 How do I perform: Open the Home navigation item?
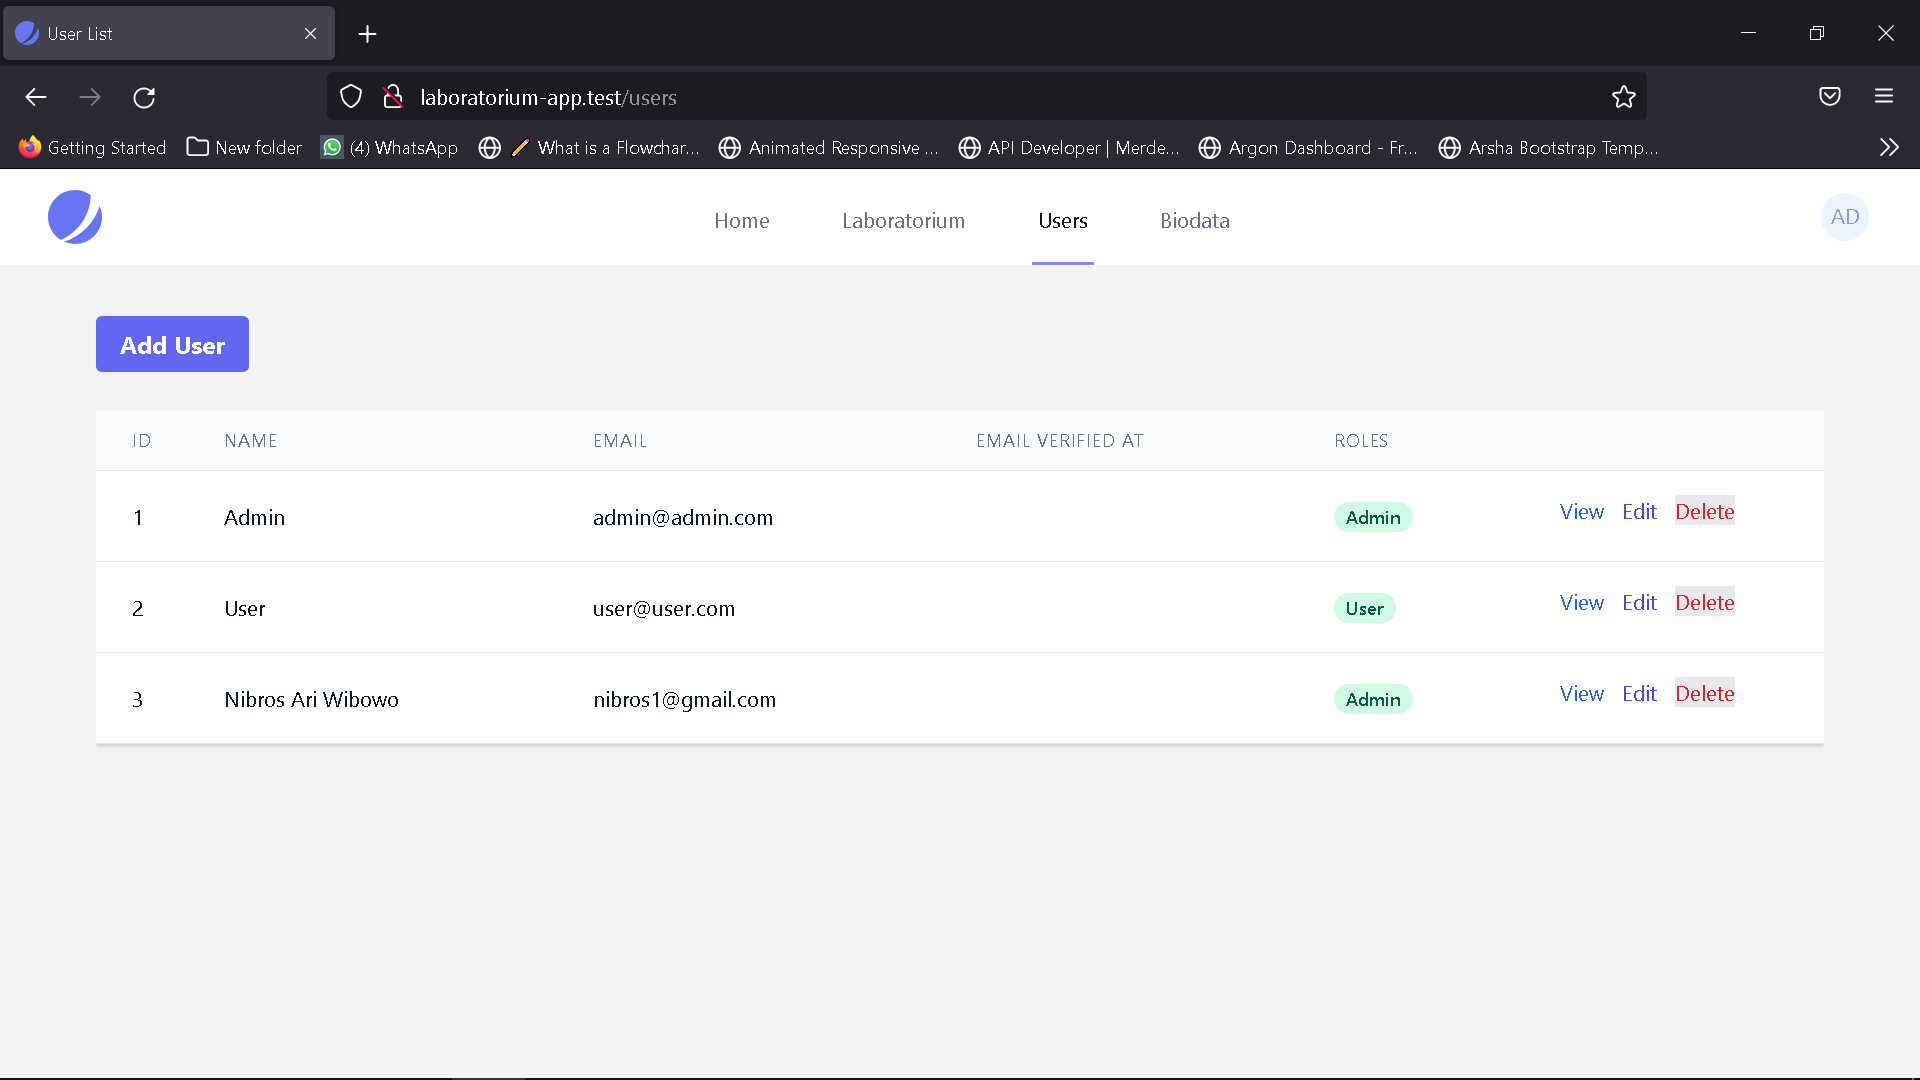tap(742, 220)
